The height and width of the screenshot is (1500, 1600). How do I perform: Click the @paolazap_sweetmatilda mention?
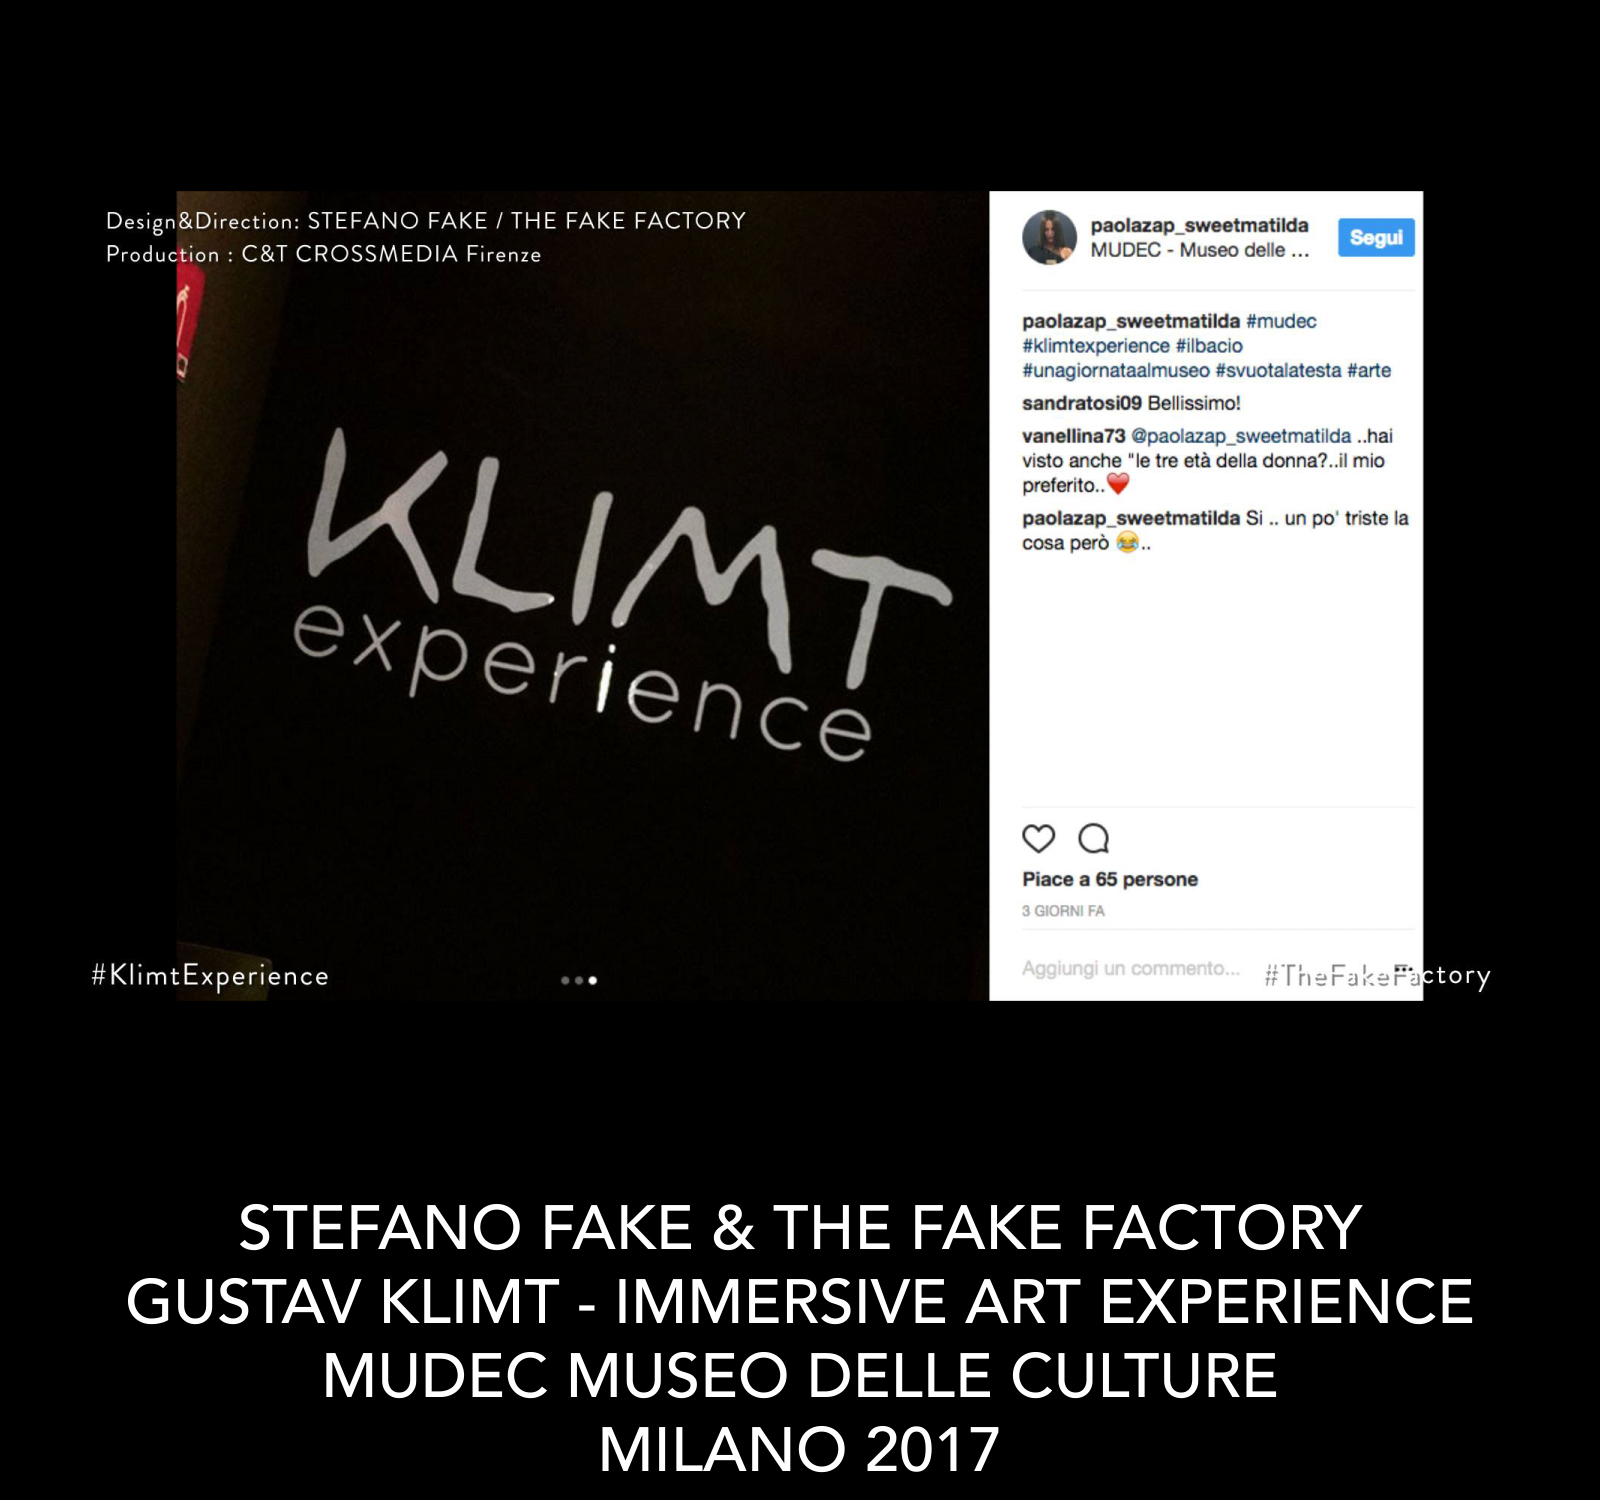tap(1241, 436)
